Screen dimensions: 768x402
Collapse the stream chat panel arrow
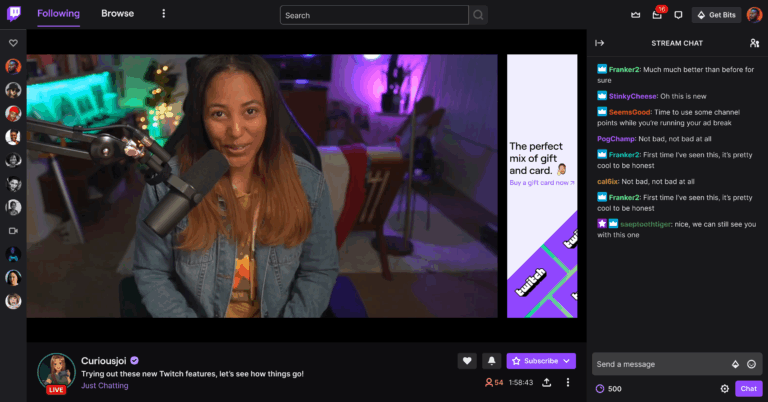click(x=600, y=43)
